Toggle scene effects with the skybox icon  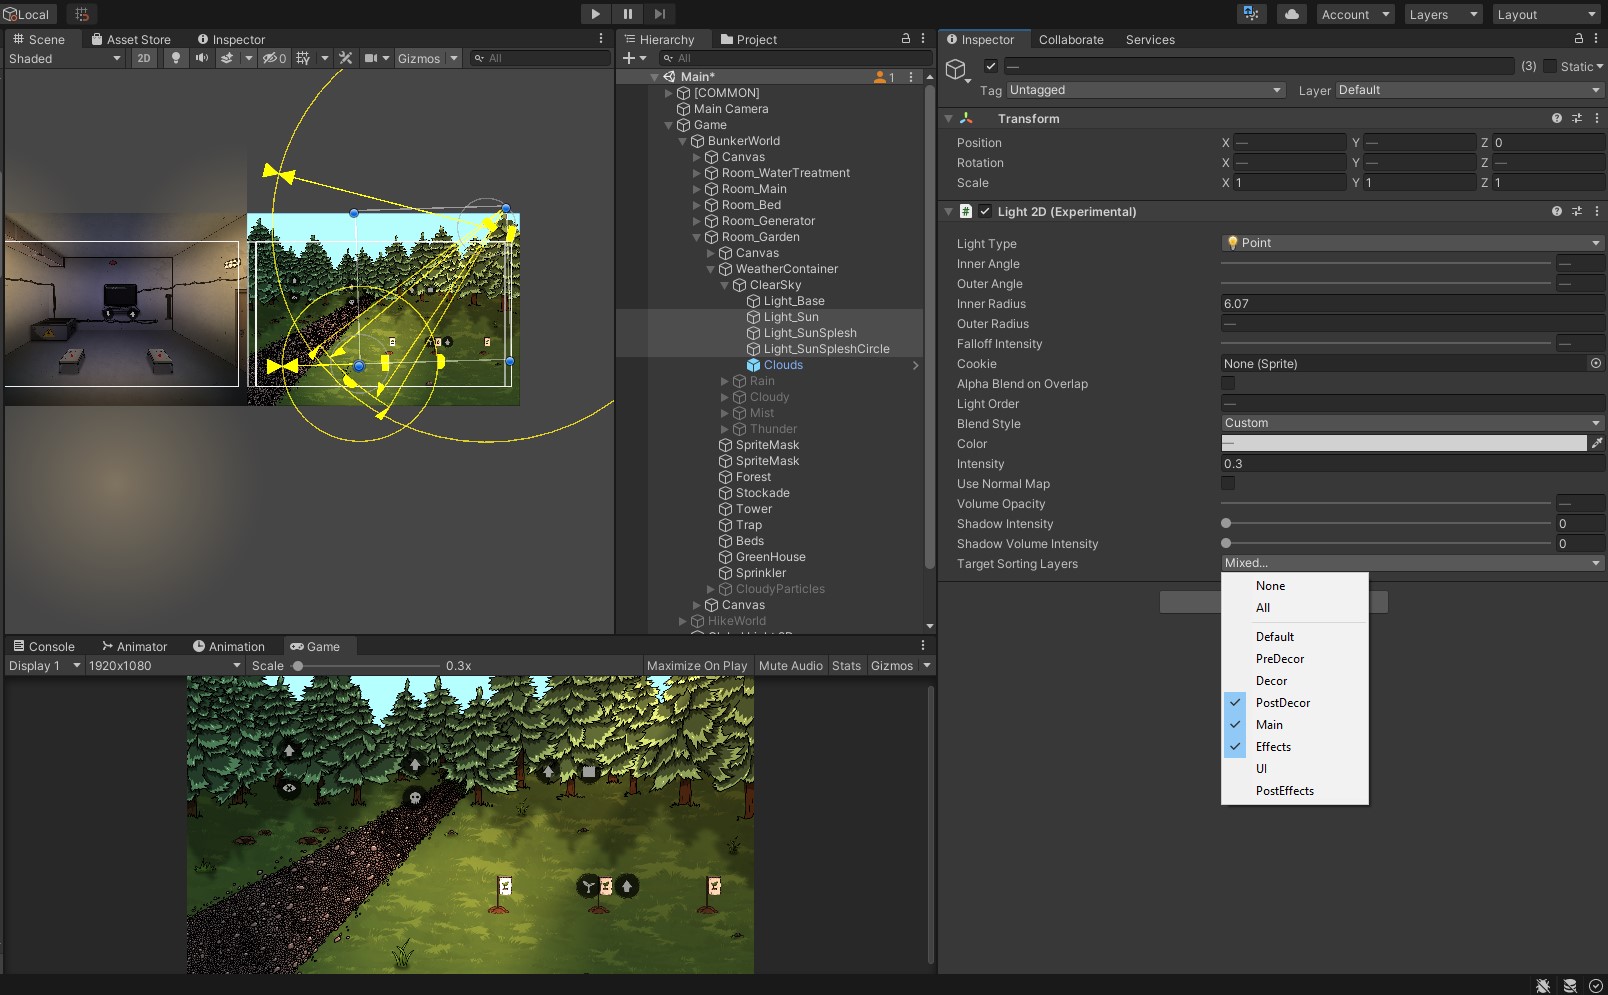227,58
